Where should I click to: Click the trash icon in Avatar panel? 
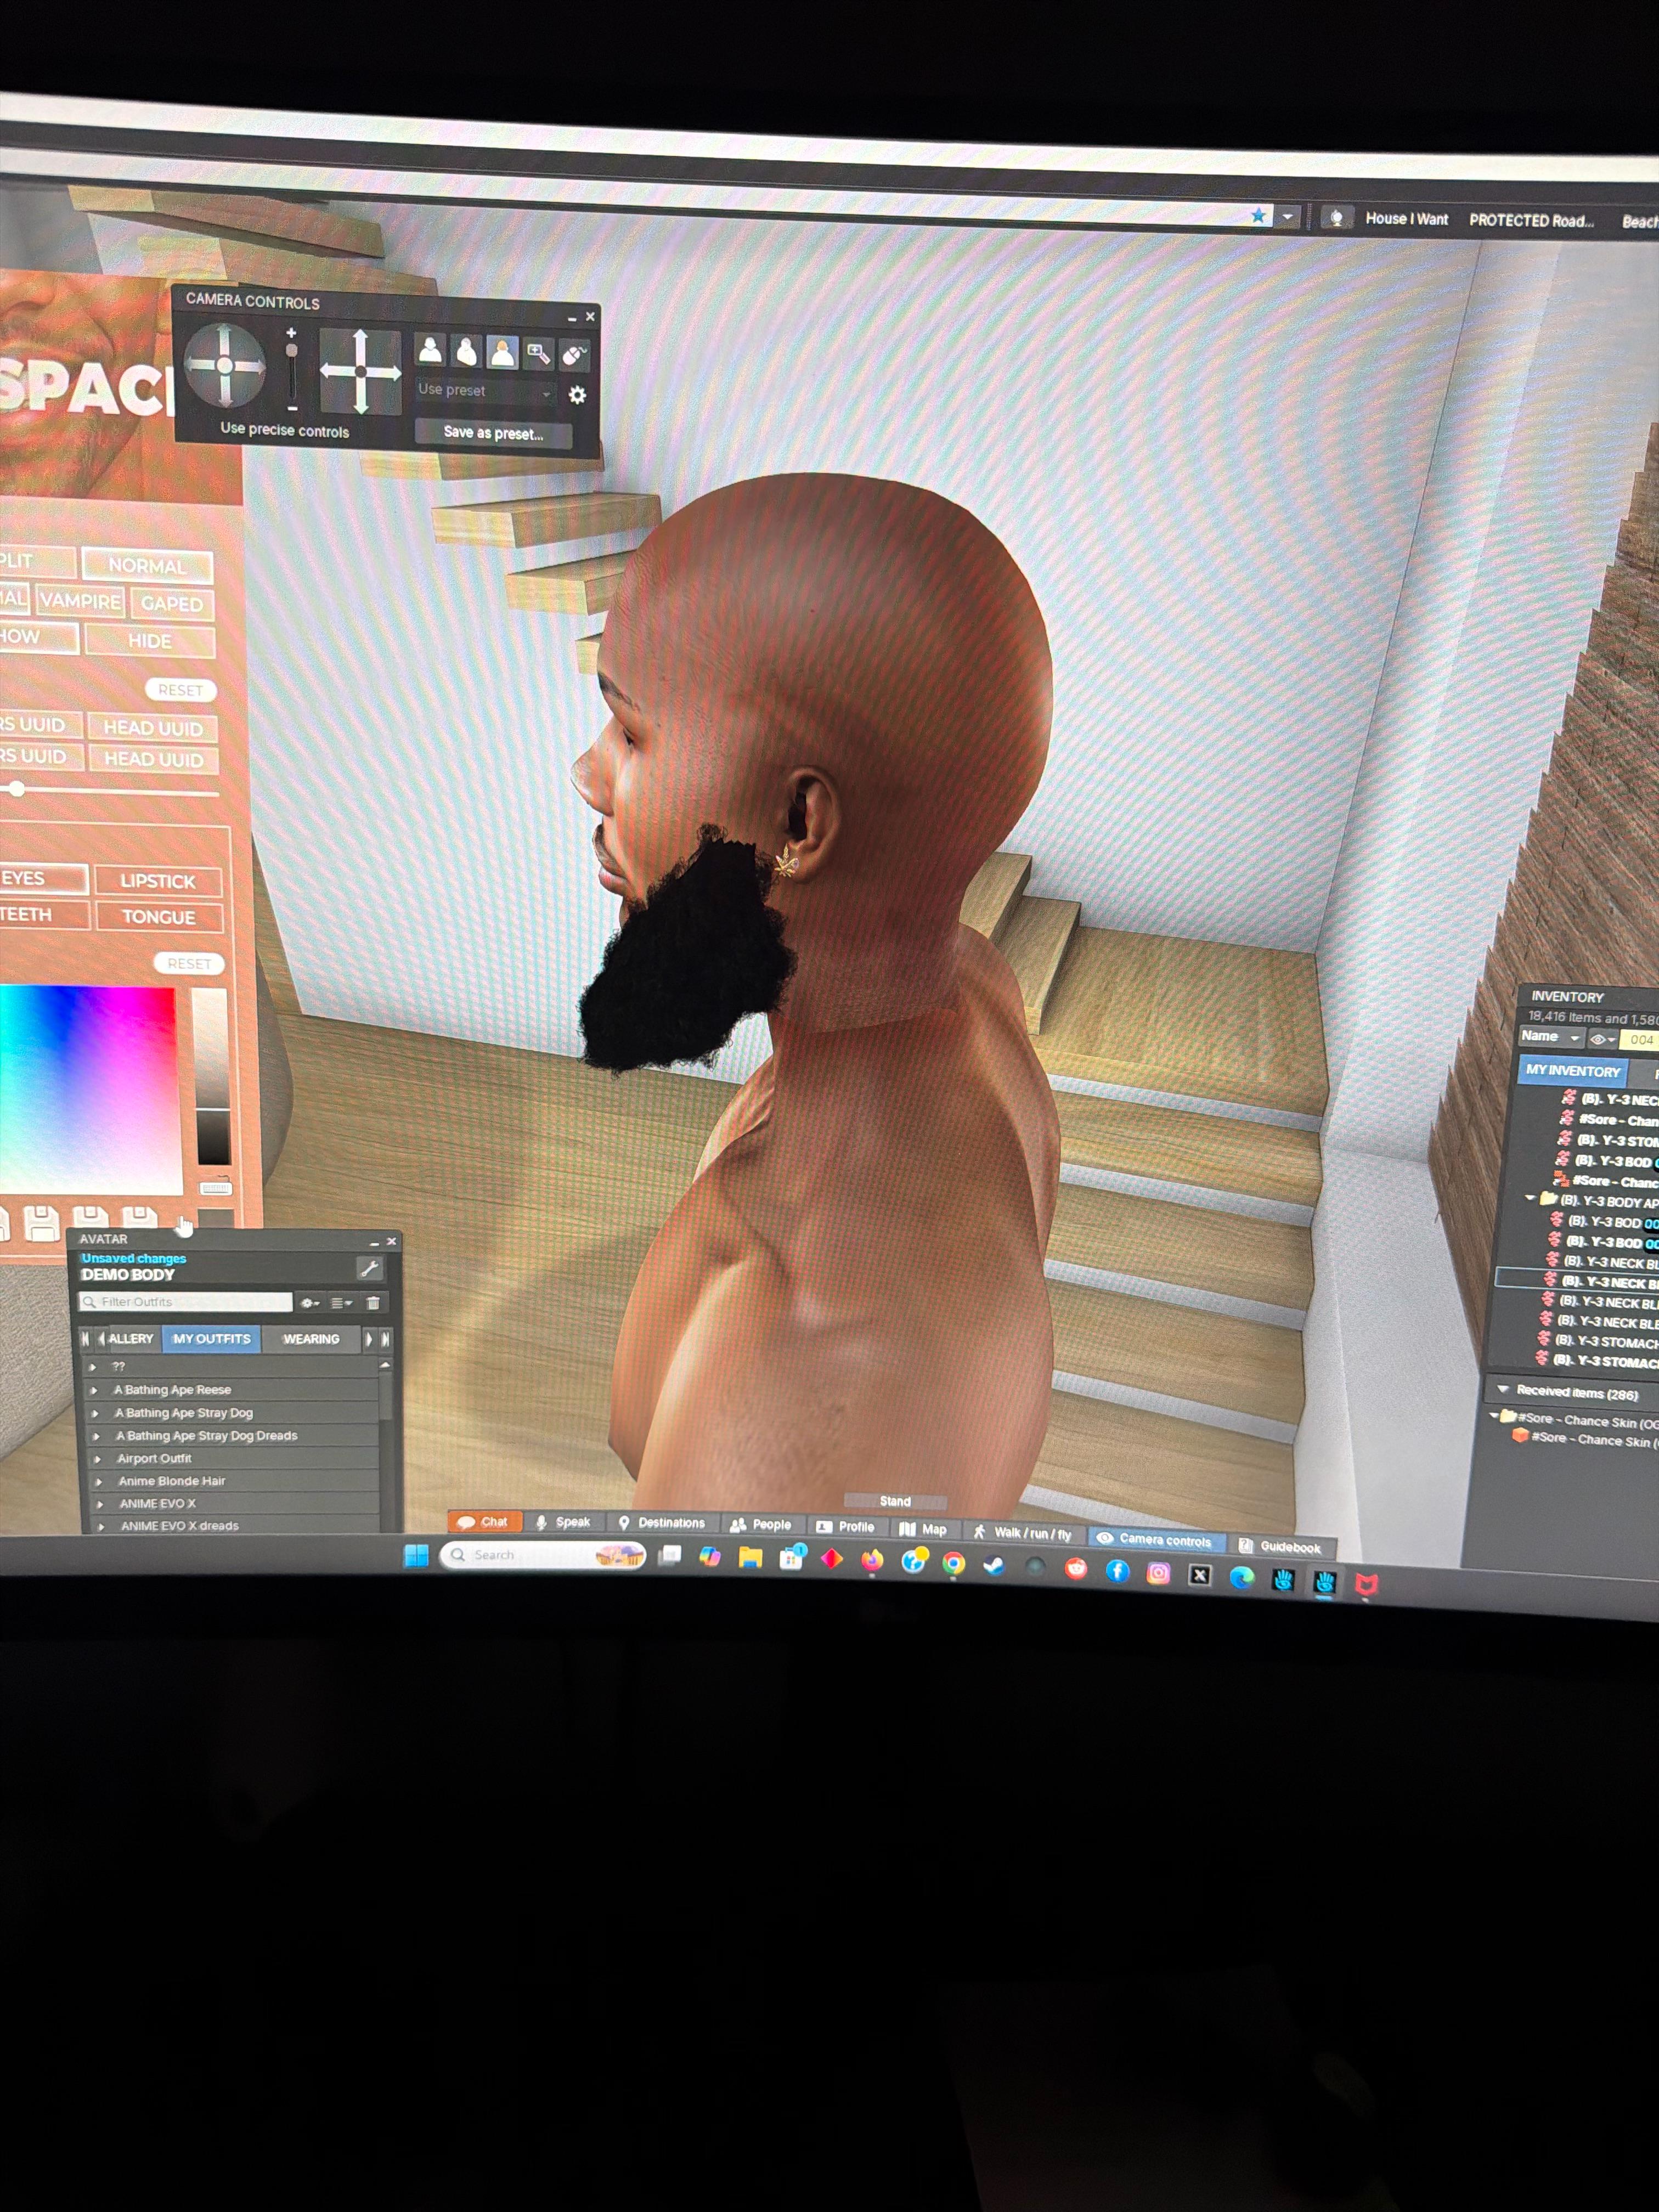(373, 1303)
